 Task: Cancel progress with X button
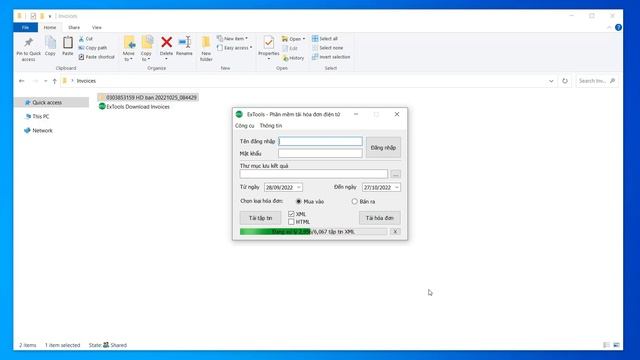395,231
